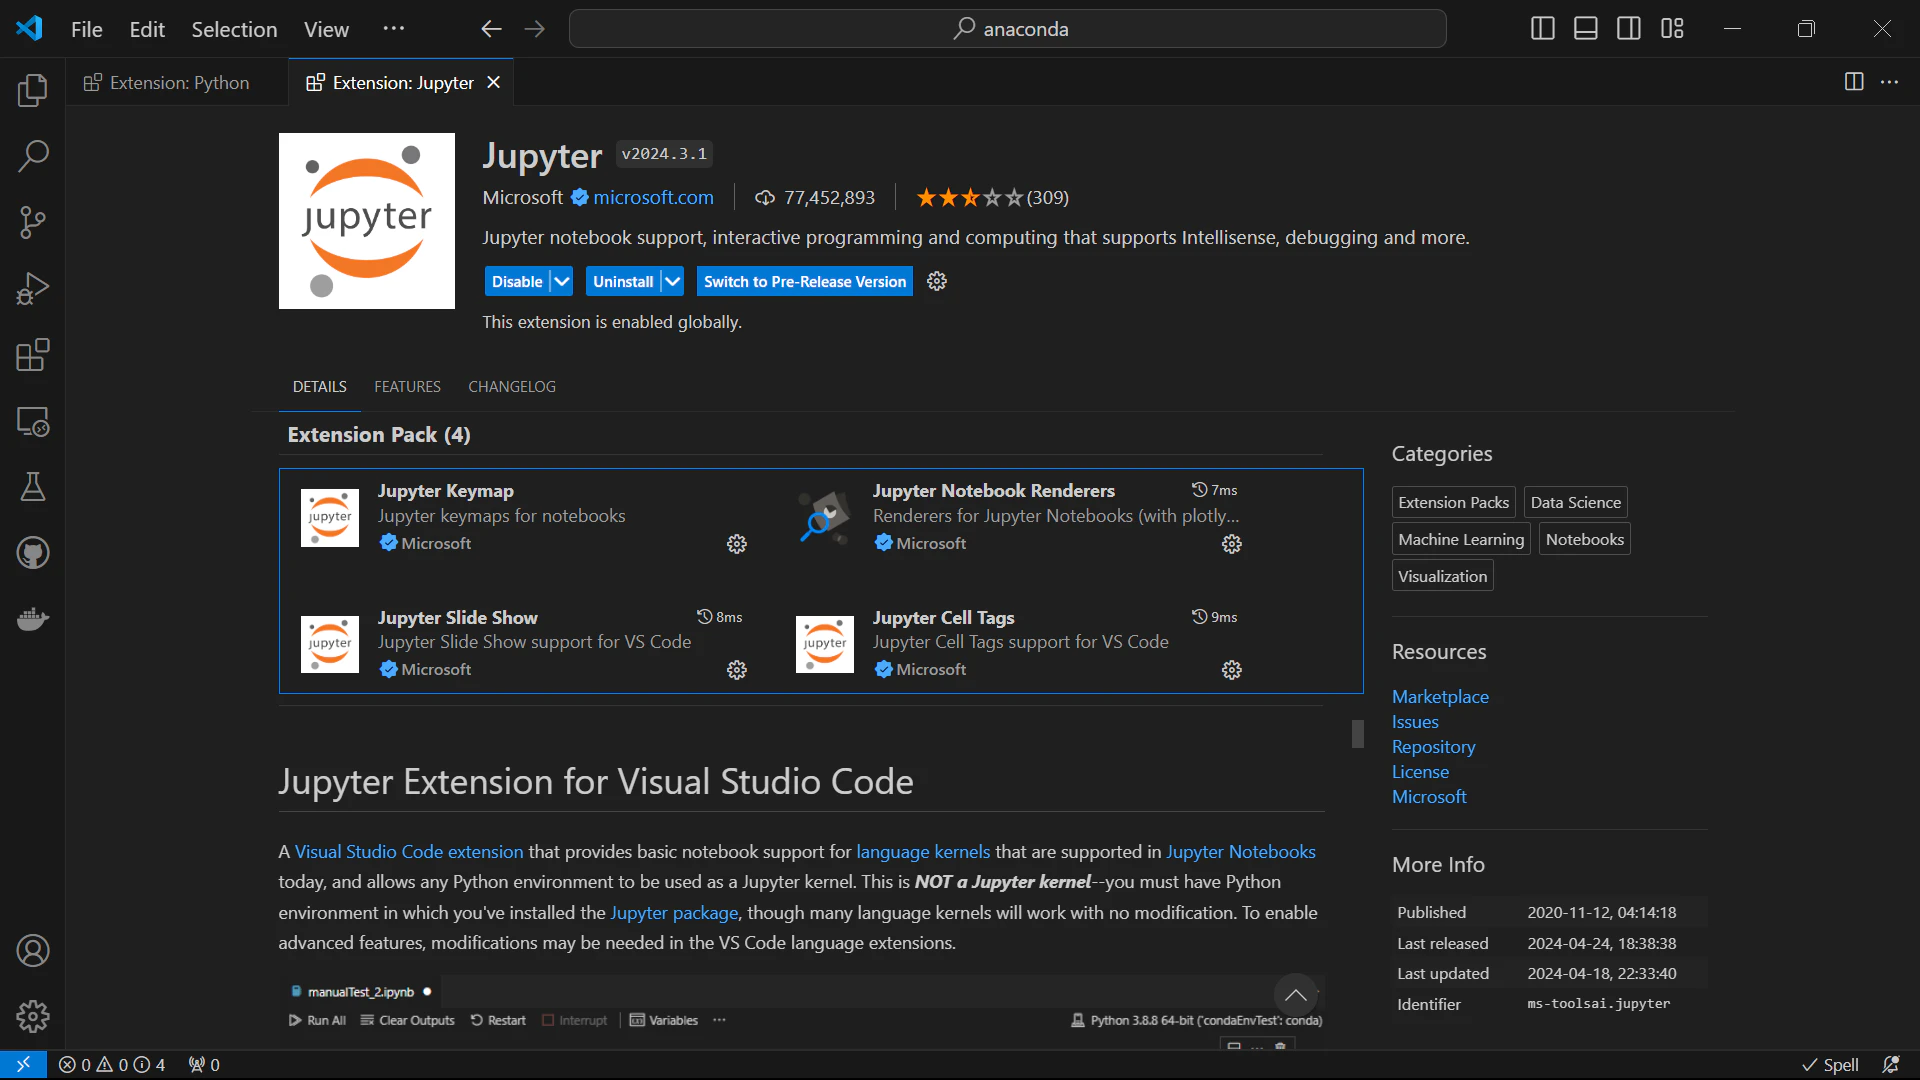This screenshot has width=1920, height=1080.
Task: Open the Explorer view in activity bar
Action: (x=33, y=90)
